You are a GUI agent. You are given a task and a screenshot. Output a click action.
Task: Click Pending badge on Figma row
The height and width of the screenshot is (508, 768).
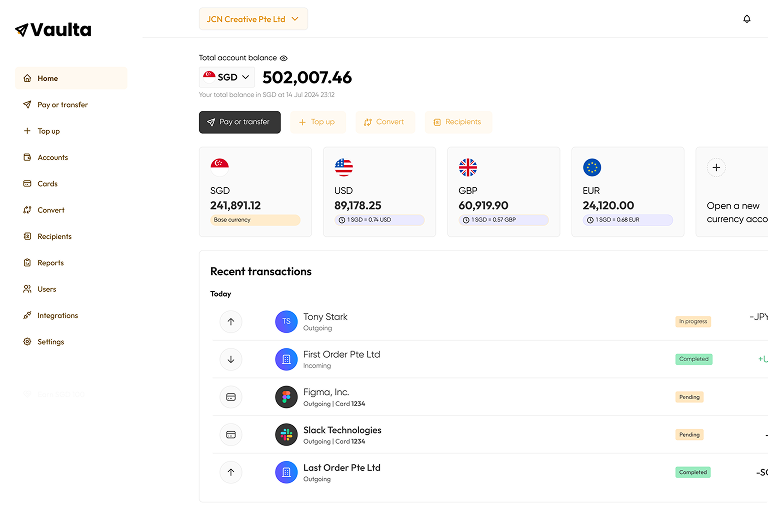click(690, 397)
